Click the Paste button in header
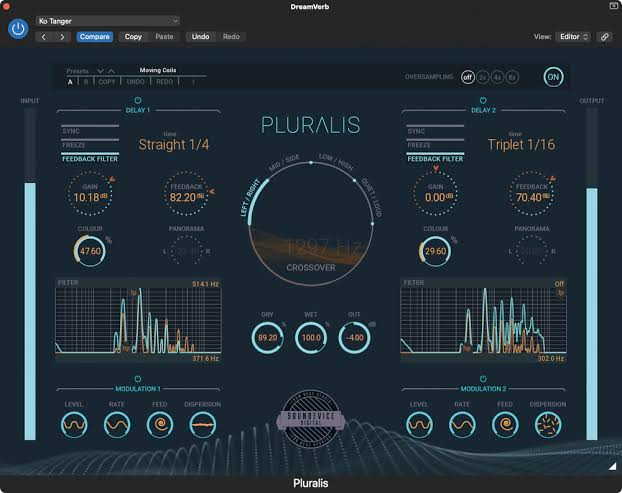Image resolution: width=622 pixels, height=493 pixels. pos(164,36)
